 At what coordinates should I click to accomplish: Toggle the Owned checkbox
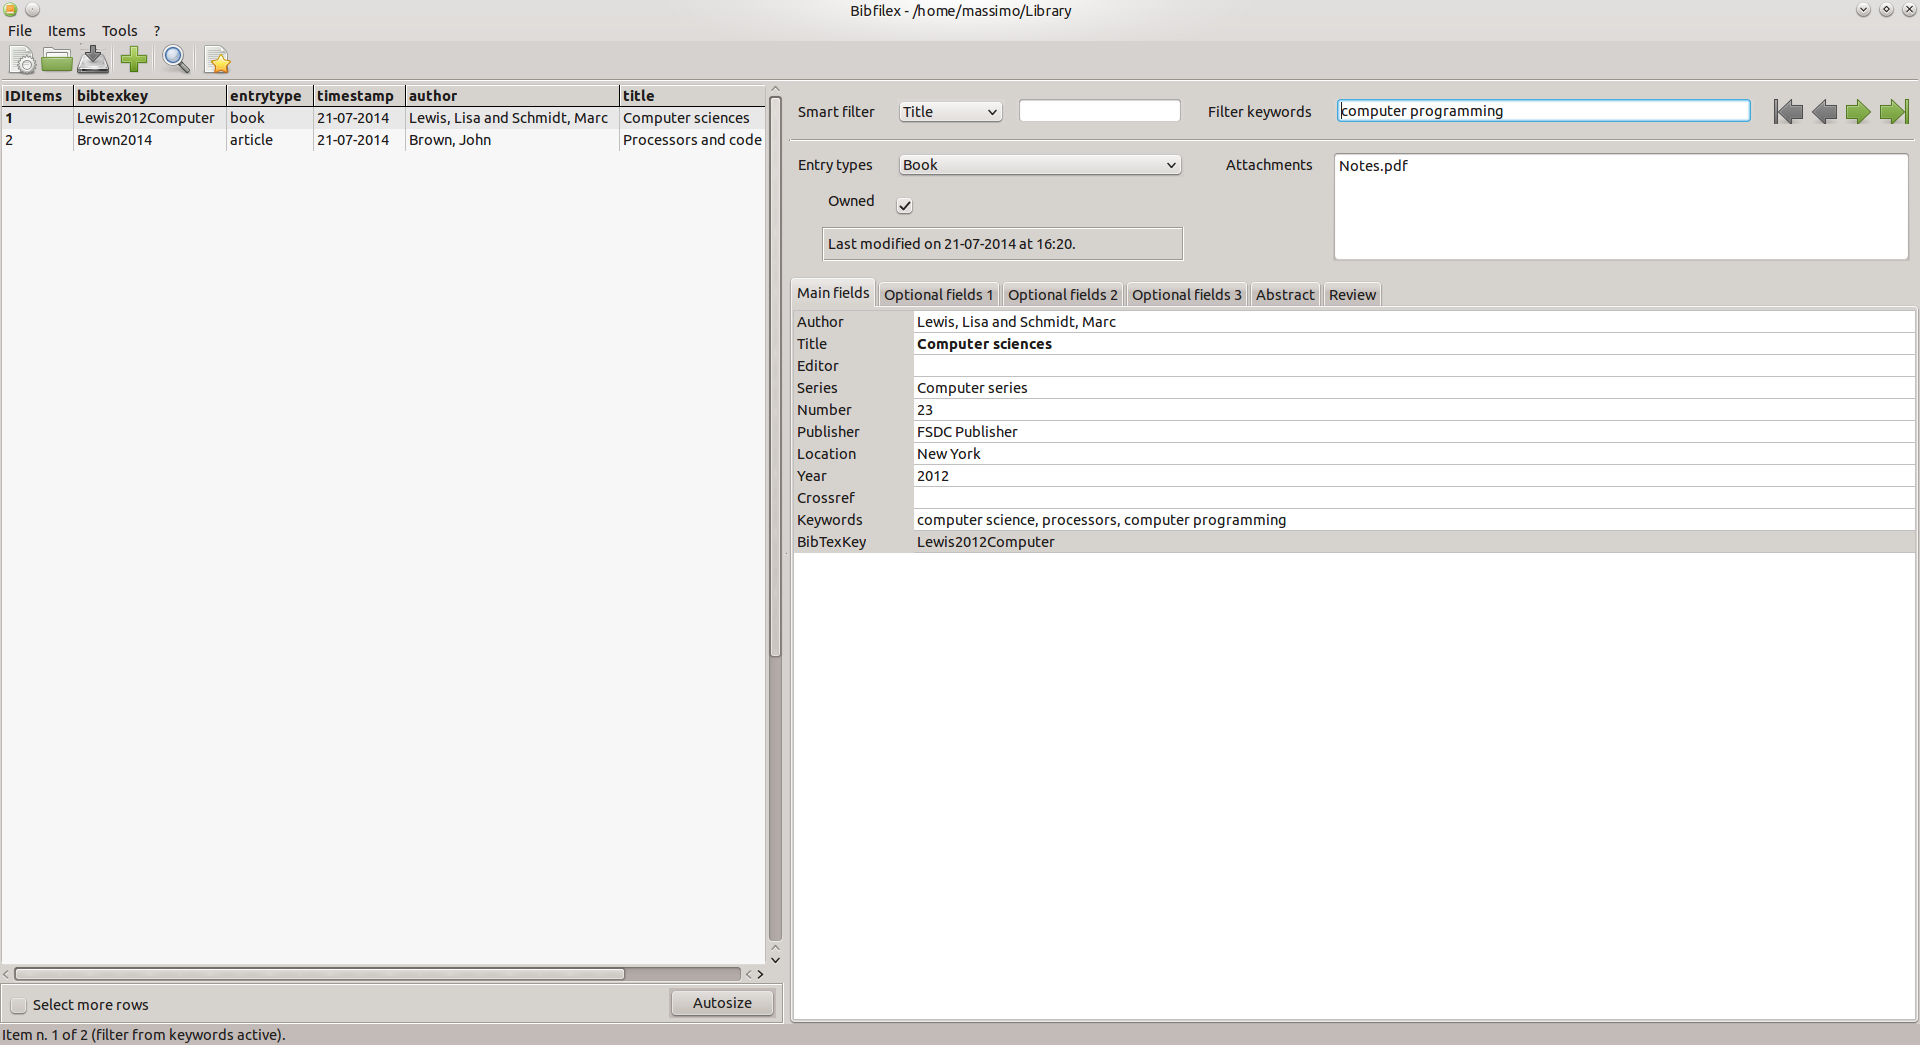tap(904, 206)
